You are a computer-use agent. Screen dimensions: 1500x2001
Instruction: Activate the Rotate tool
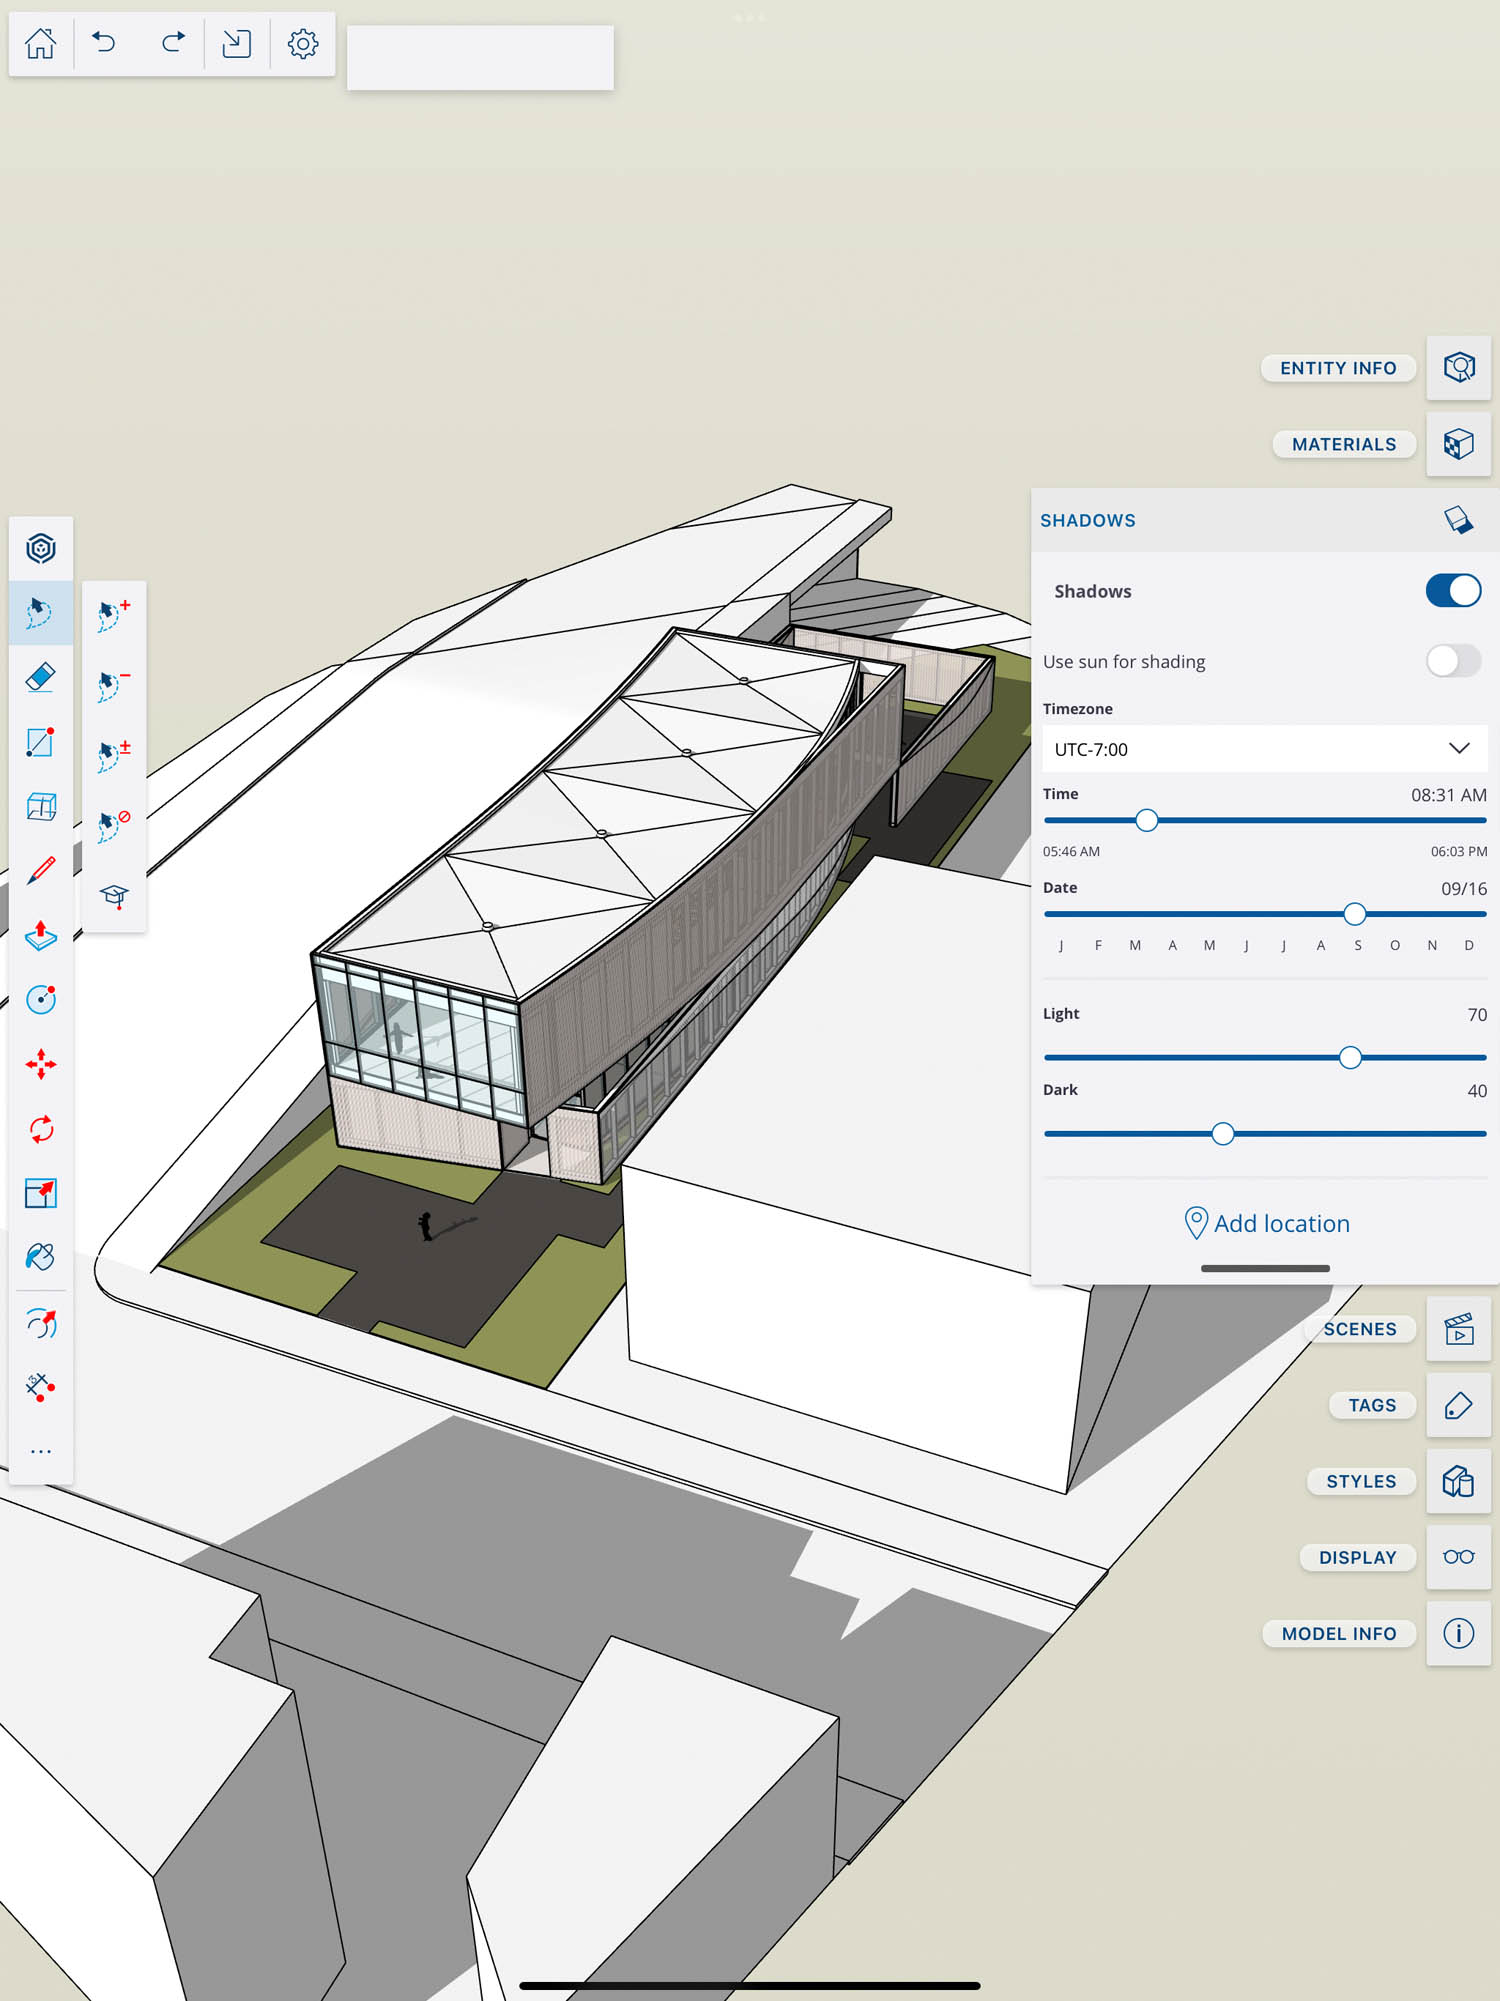click(x=40, y=1129)
